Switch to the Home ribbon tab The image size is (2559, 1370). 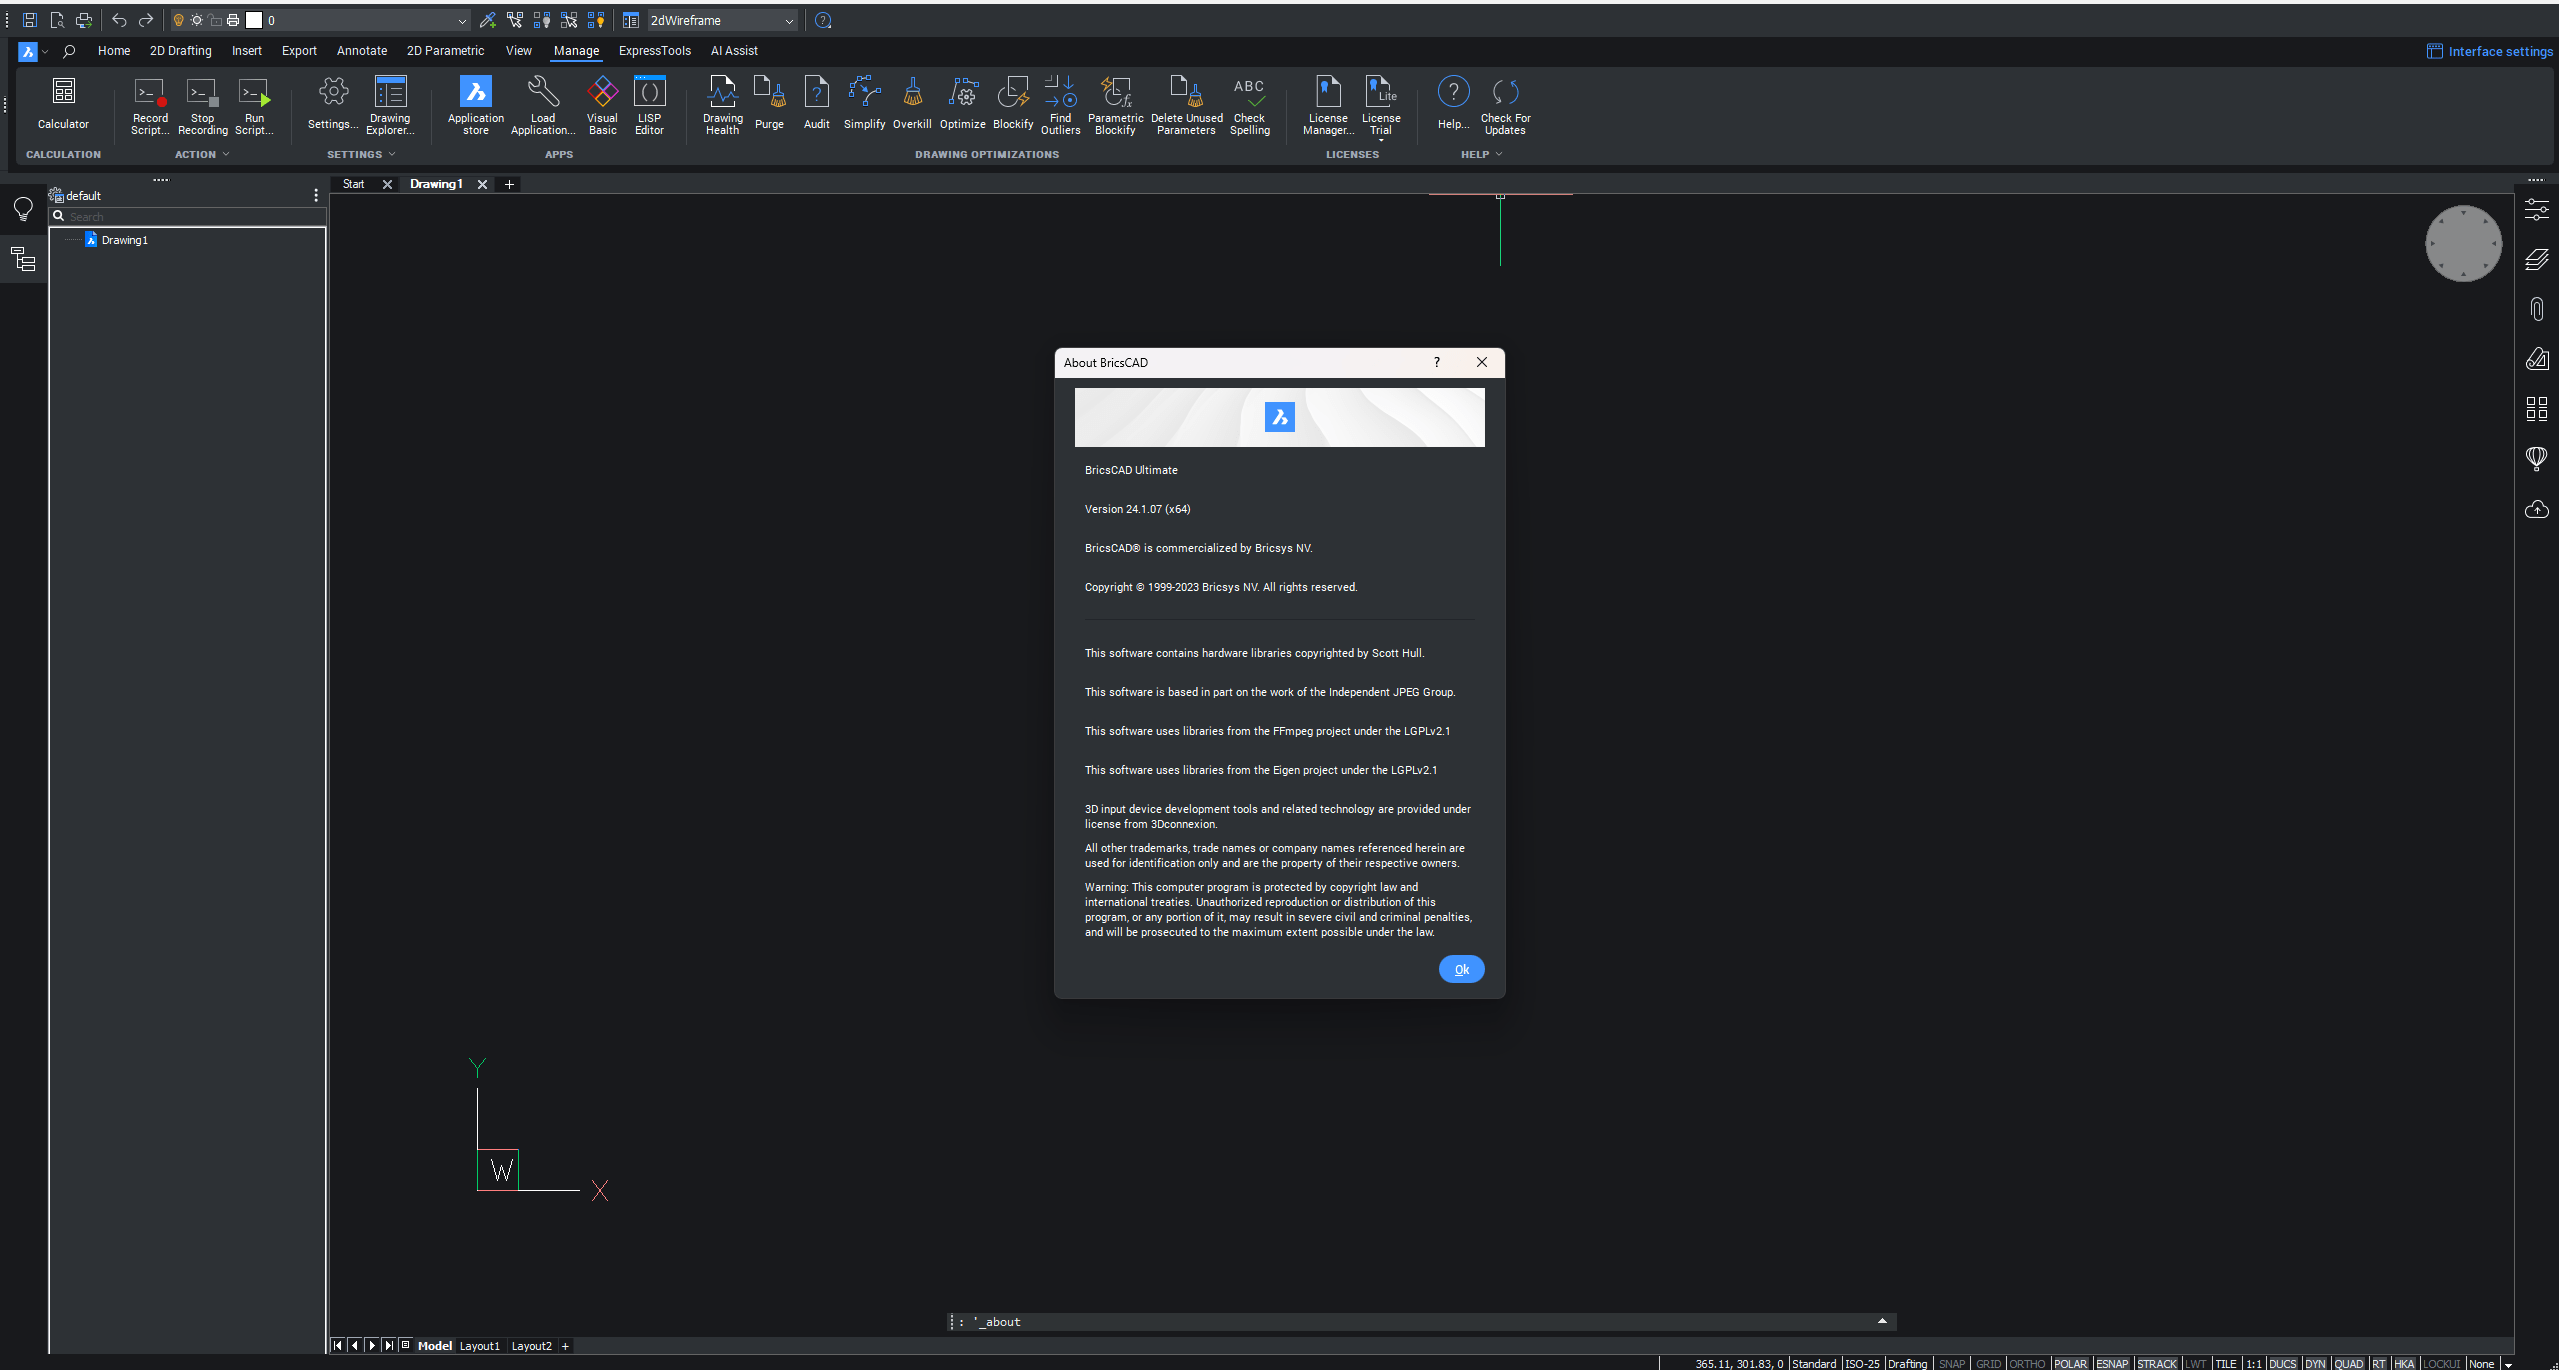[x=114, y=51]
